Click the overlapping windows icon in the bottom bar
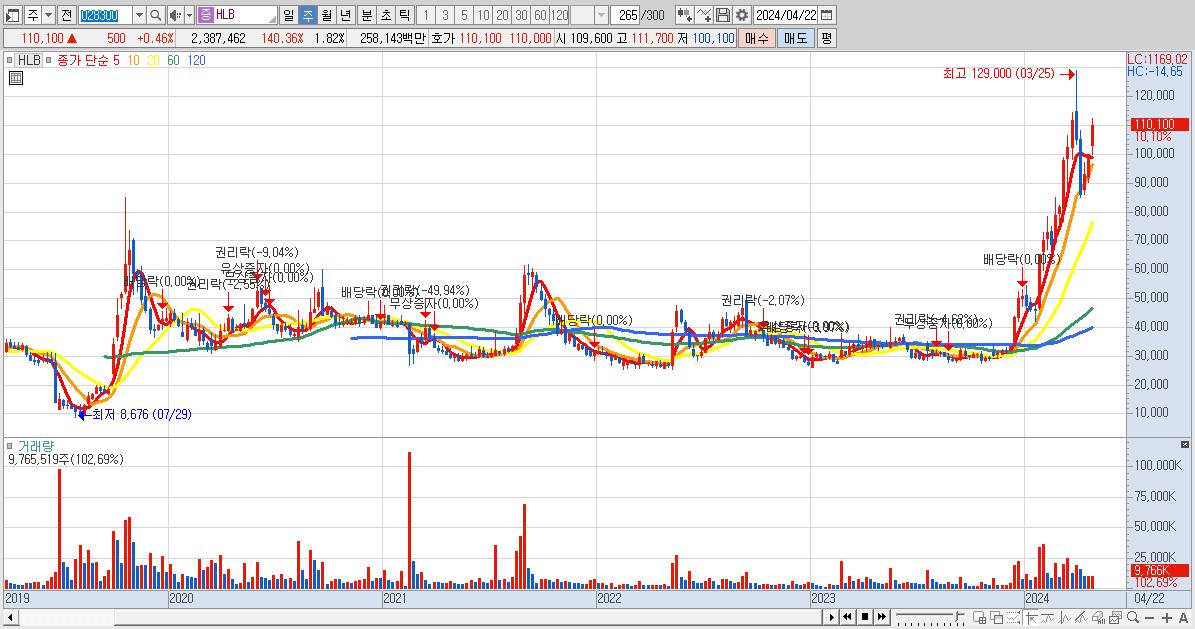This screenshot has height=629, width=1195. (x=996, y=616)
